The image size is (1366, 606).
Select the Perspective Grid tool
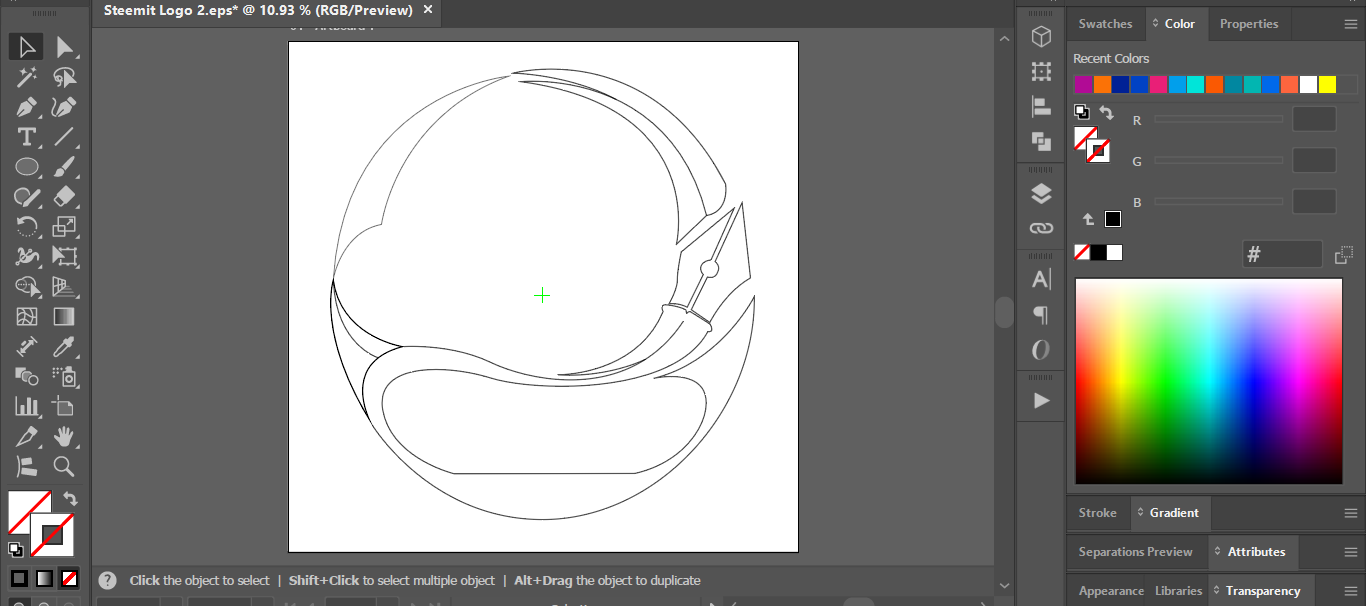[x=65, y=287]
